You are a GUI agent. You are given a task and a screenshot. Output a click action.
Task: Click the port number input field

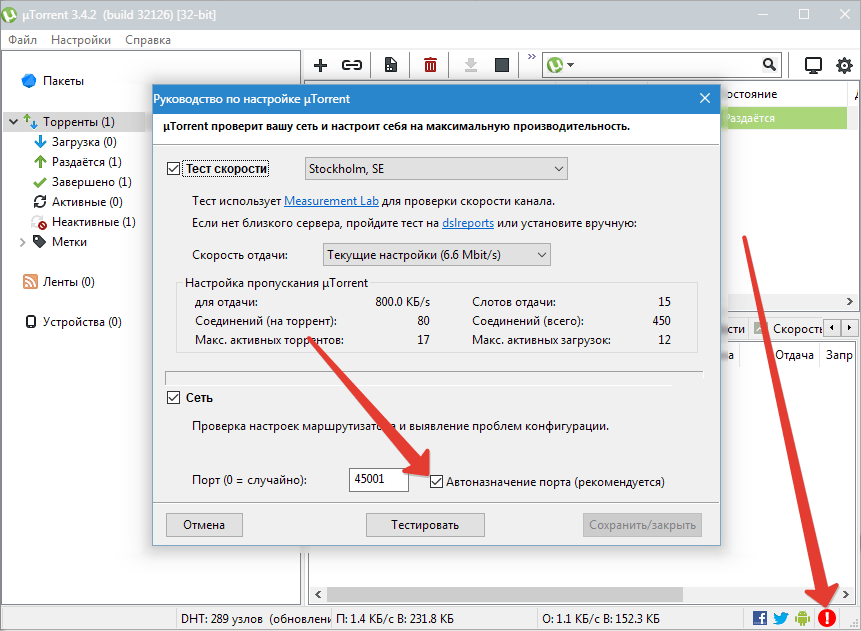click(378, 480)
